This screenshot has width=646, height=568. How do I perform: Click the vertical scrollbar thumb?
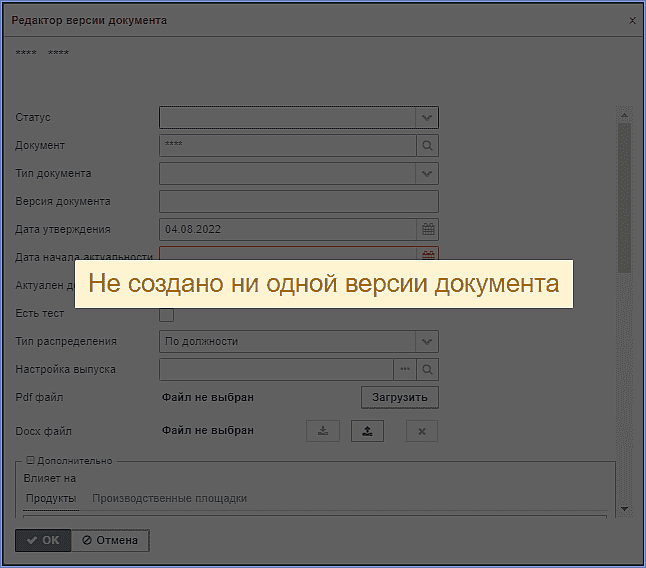click(624, 198)
